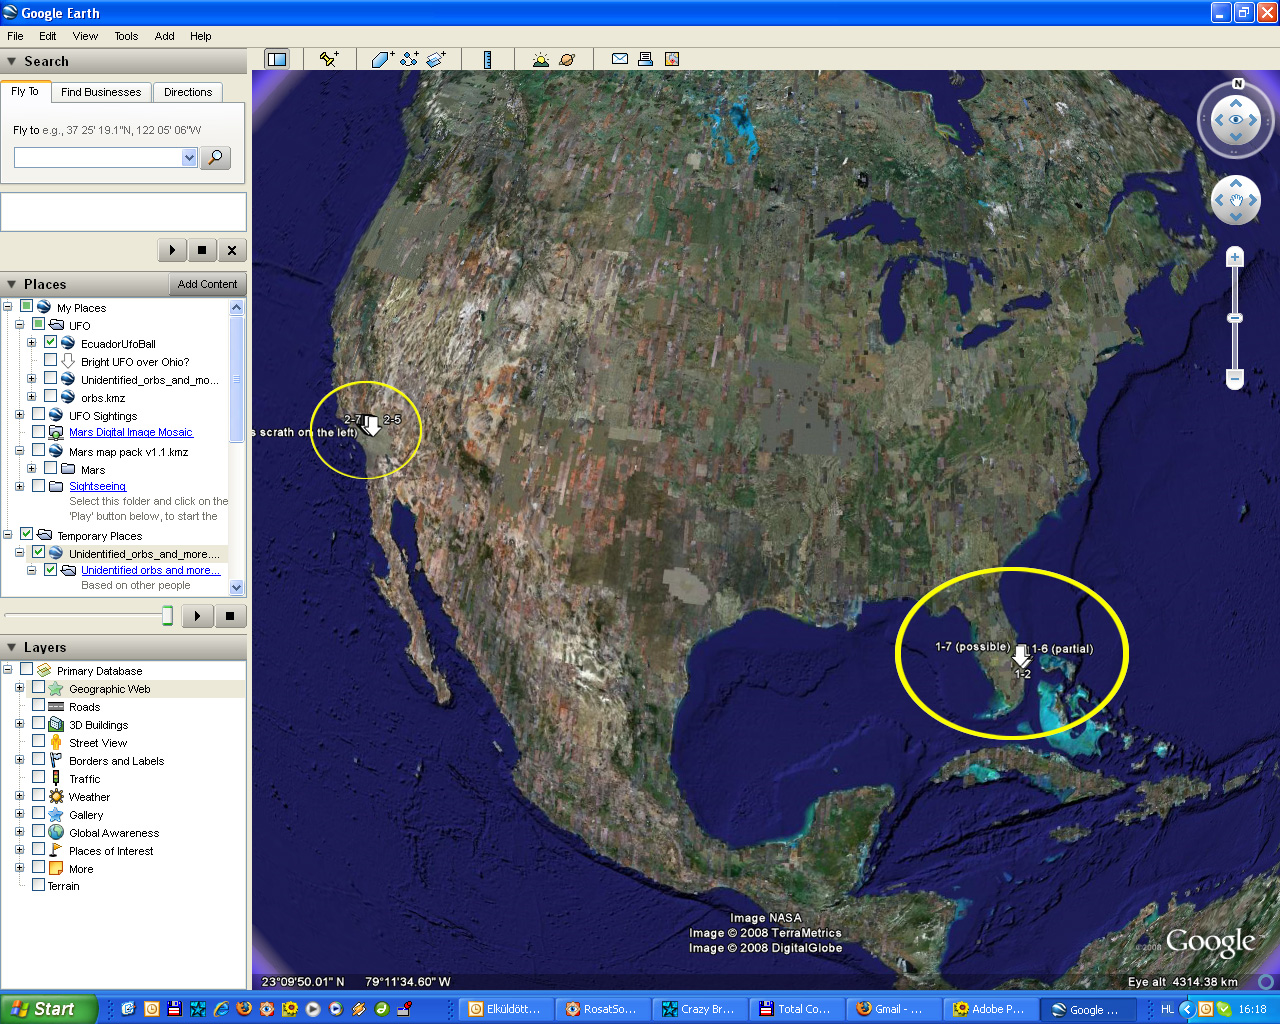The width and height of the screenshot is (1280, 1024).
Task: Collapse the Primary Database tree
Action: (7, 669)
